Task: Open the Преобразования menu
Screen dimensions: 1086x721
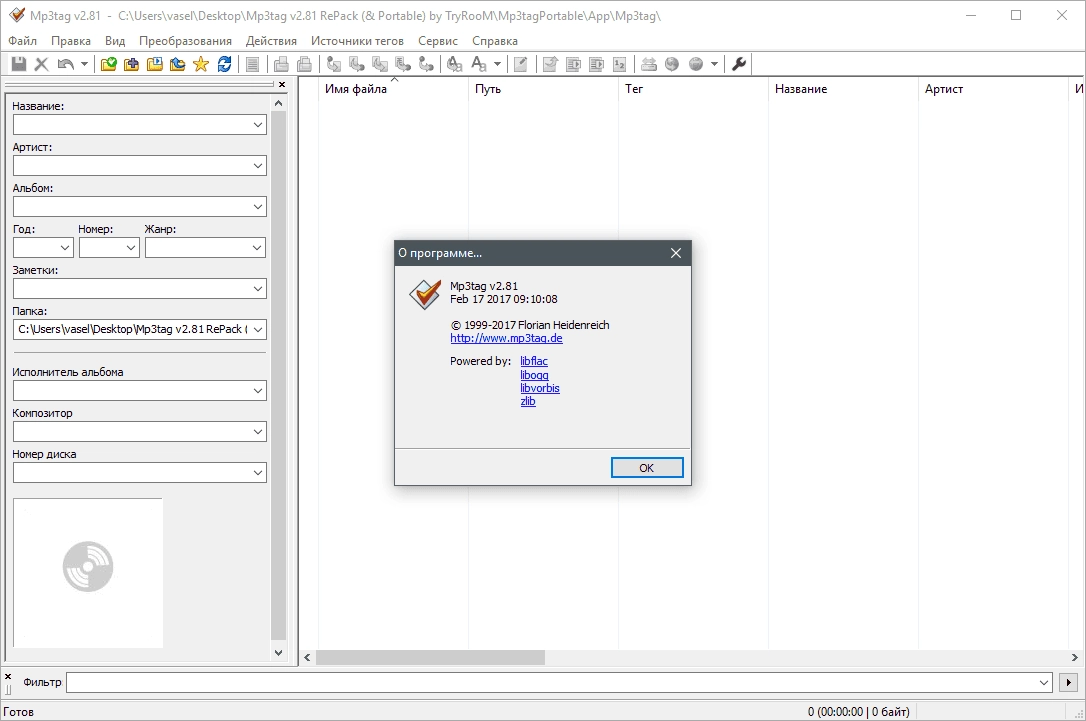Action: tap(185, 41)
